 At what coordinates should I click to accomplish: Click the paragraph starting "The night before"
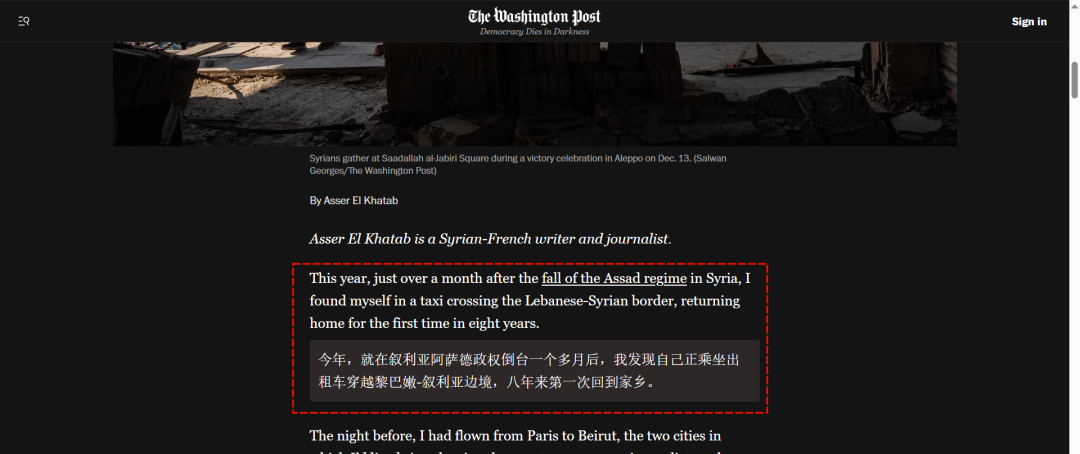[515, 441]
